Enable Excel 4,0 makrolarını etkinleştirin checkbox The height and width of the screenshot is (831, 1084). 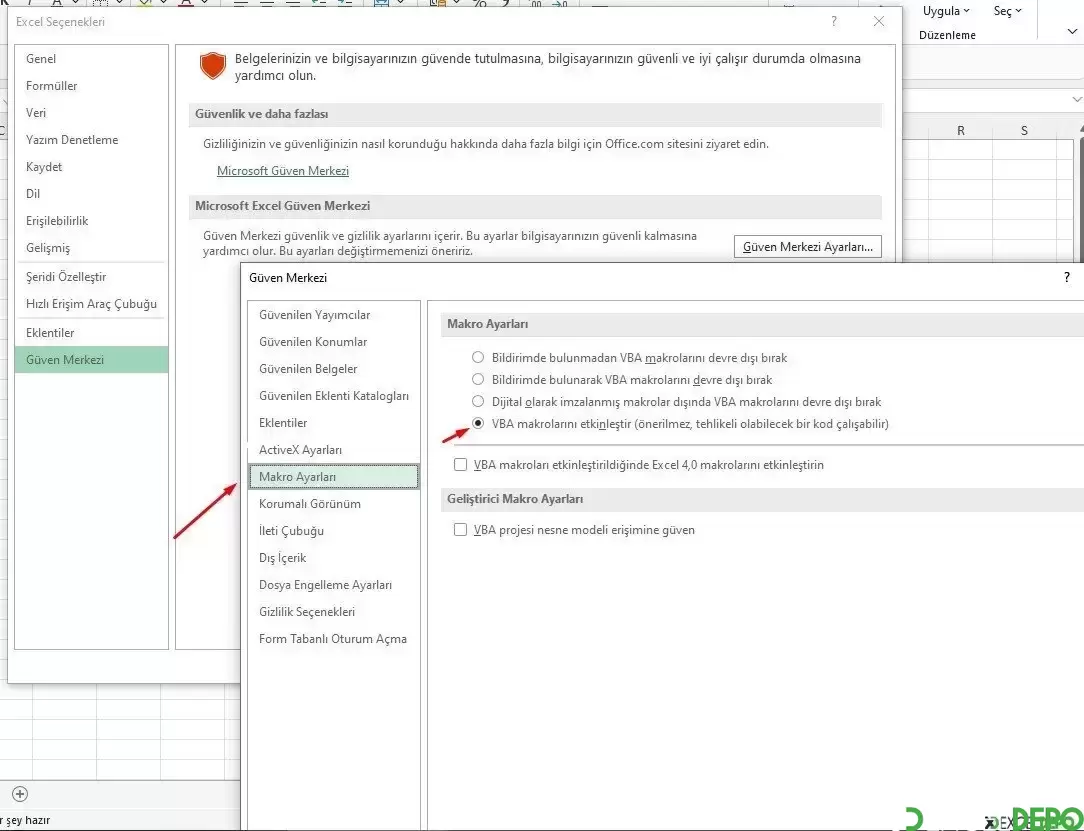coord(460,465)
